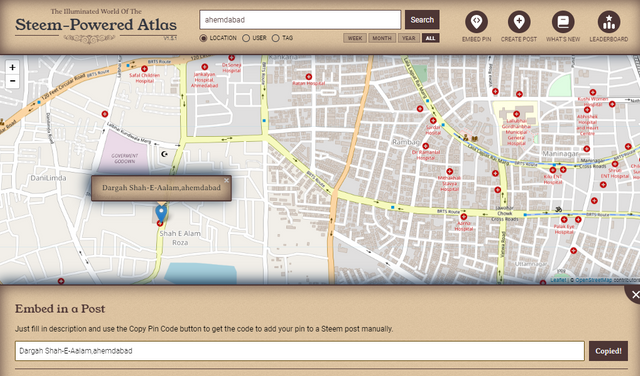Select the Tag search option

(x=276, y=38)
